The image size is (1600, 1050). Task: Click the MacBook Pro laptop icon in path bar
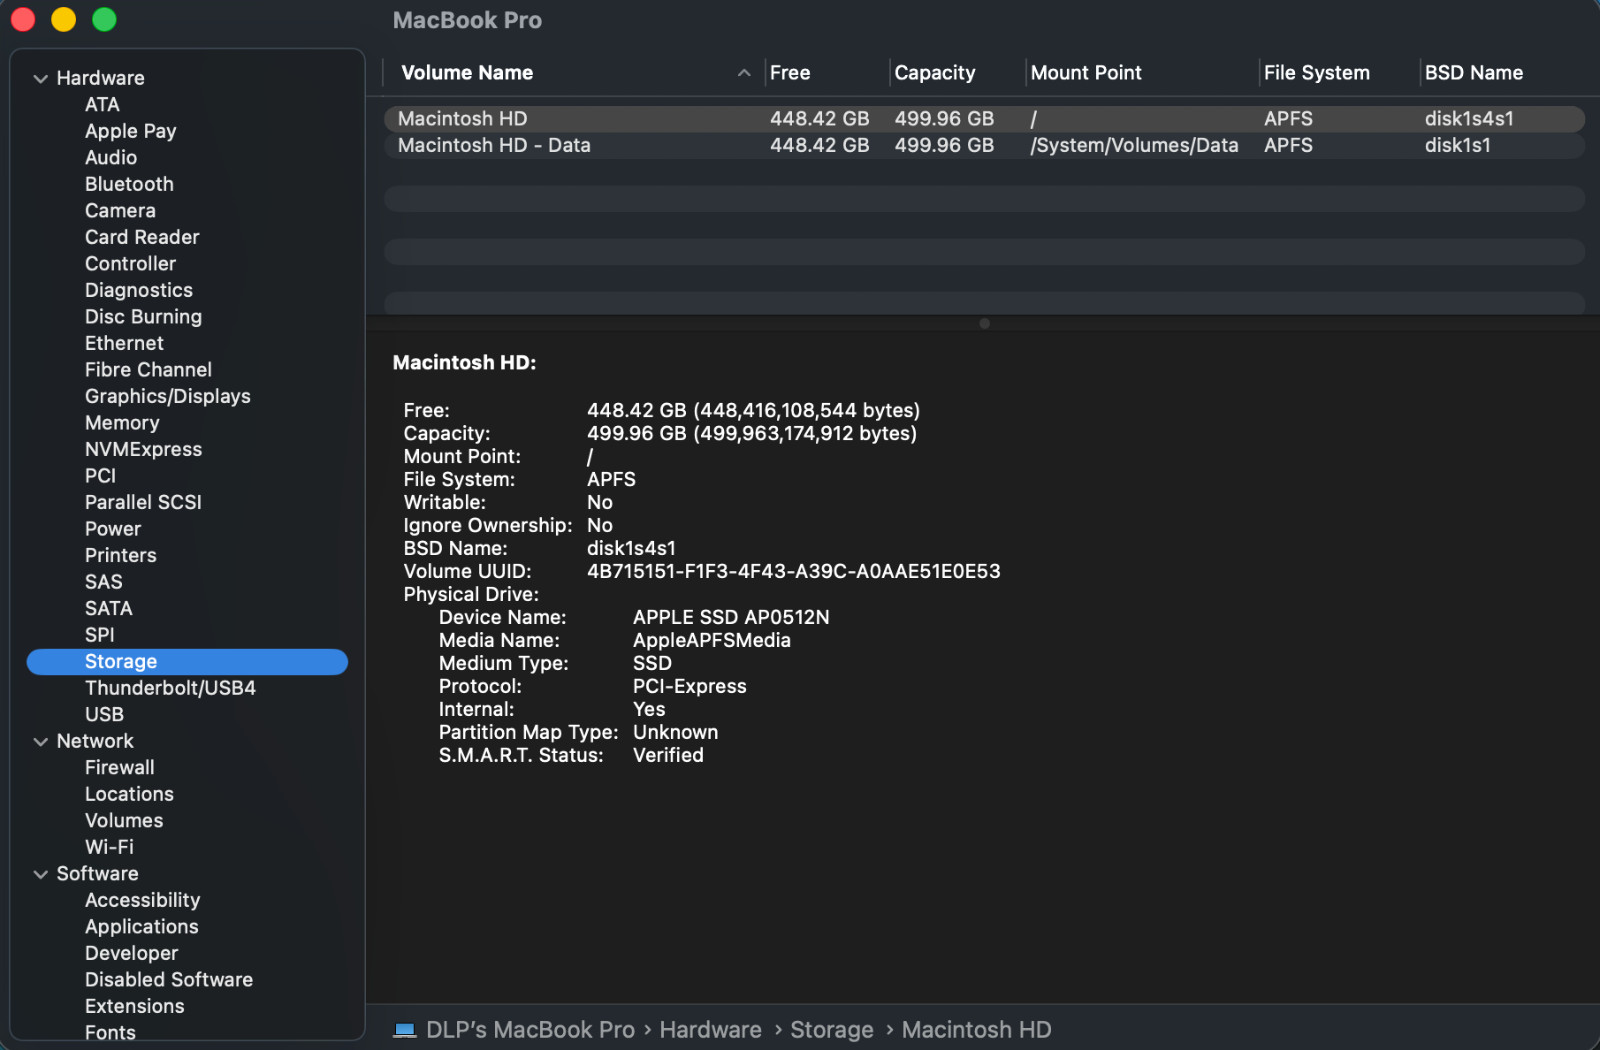(x=405, y=1030)
